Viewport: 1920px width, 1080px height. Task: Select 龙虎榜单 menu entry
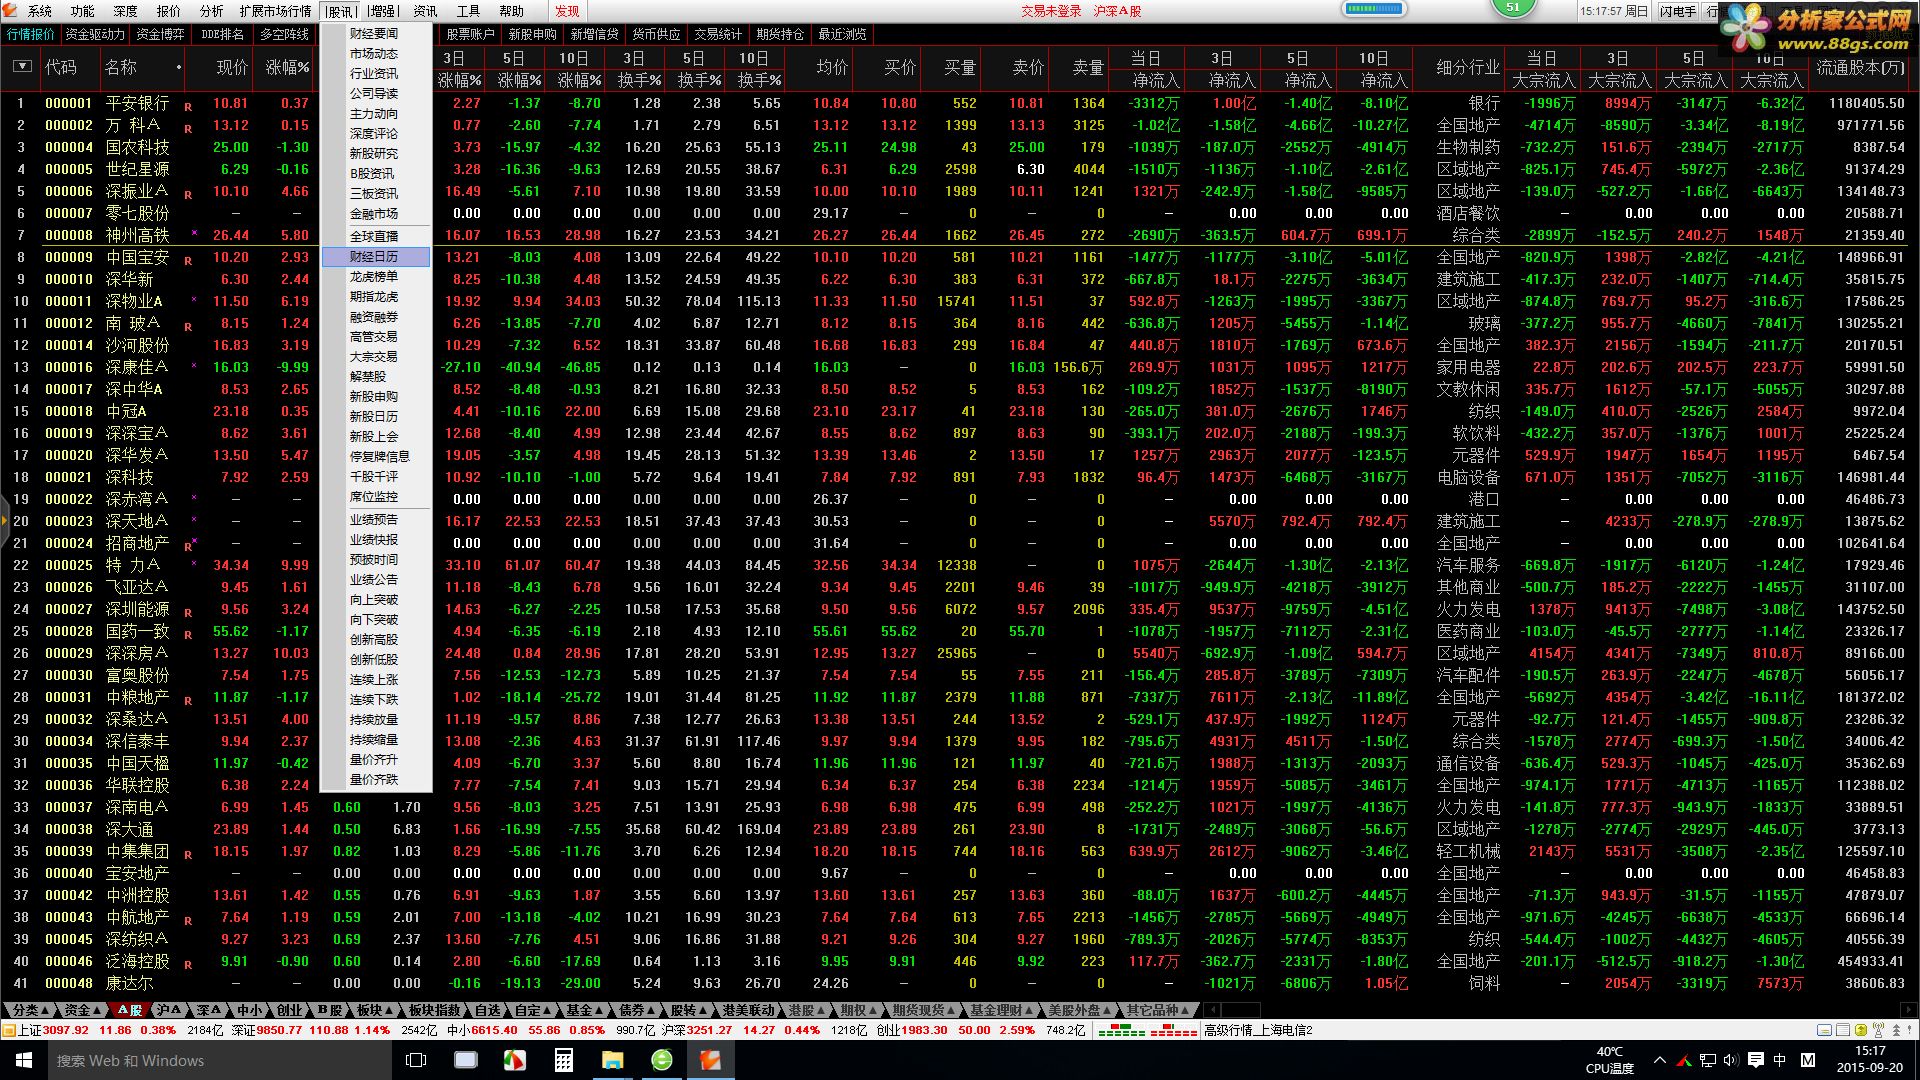[376, 277]
